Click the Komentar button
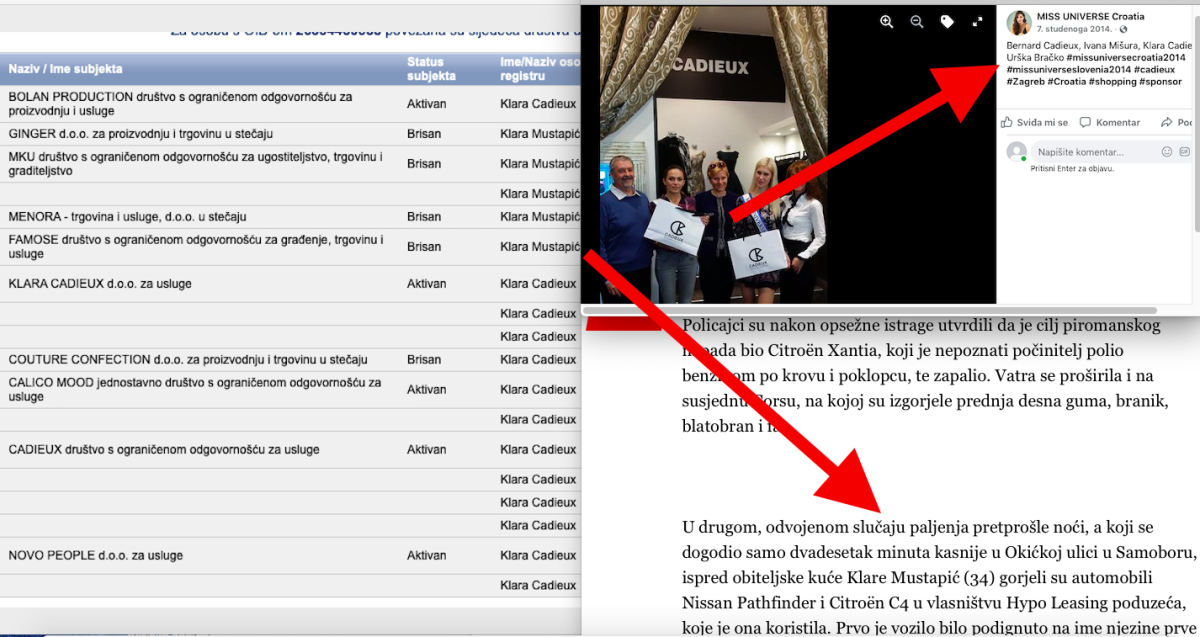Screen dimensions: 1200x637 (1110, 123)
